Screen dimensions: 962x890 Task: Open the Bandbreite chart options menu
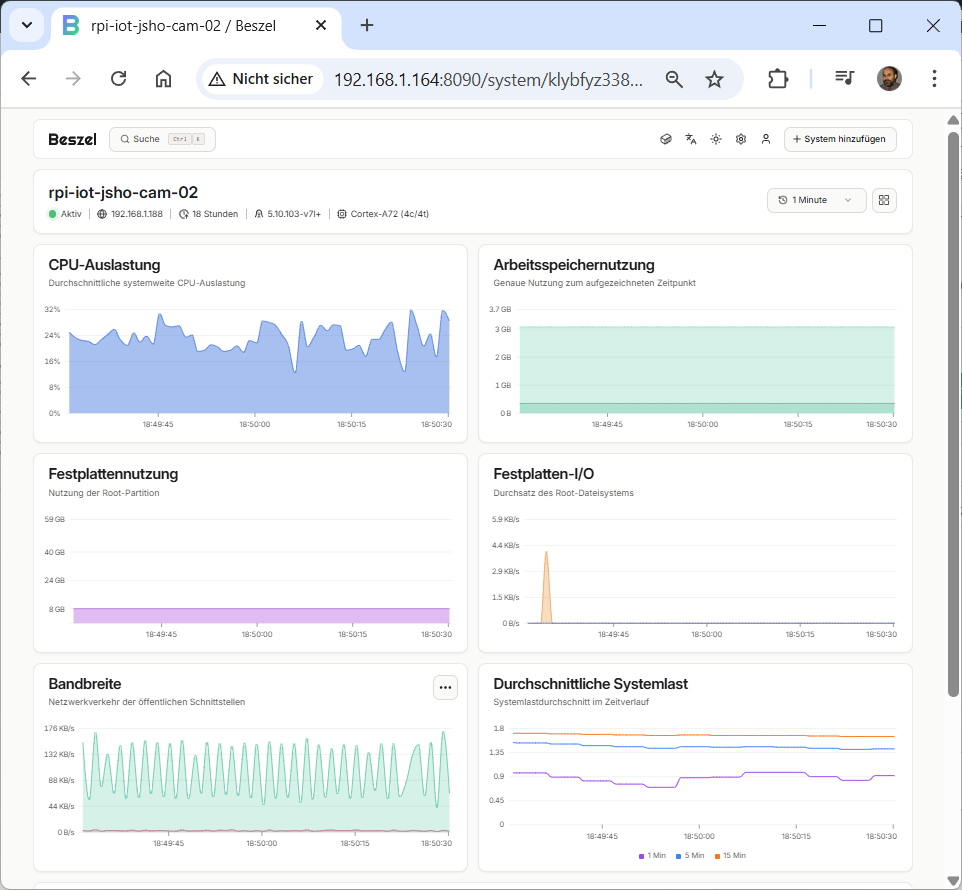(x=445, y=687)
